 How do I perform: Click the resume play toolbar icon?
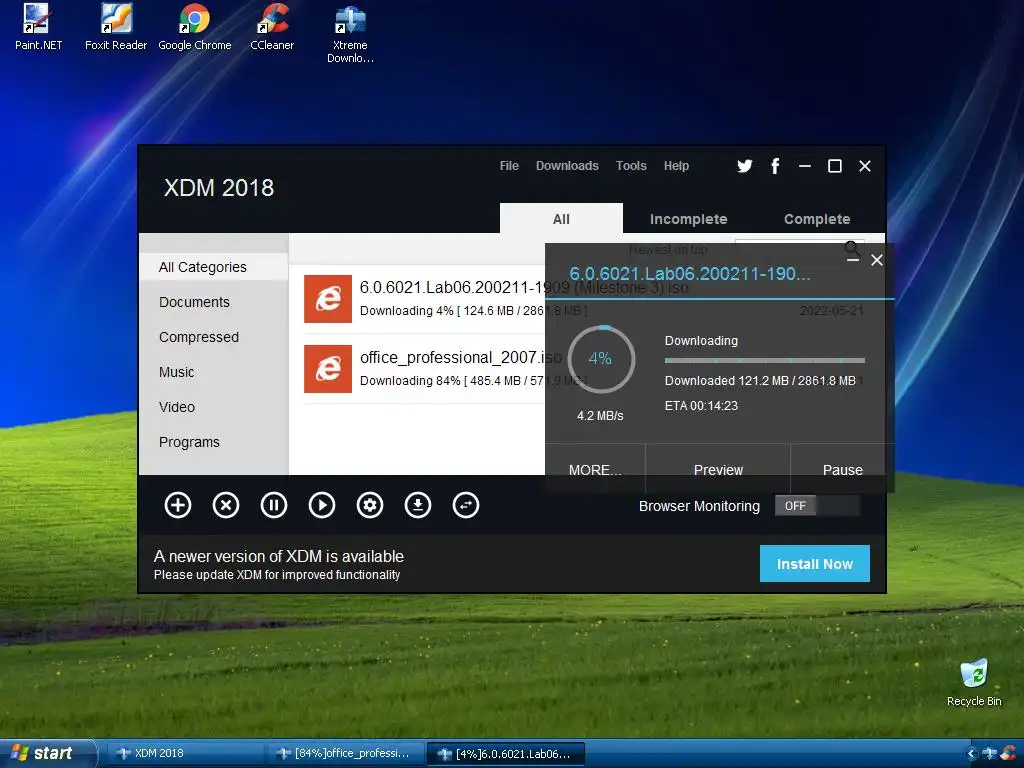coord(322,505)
